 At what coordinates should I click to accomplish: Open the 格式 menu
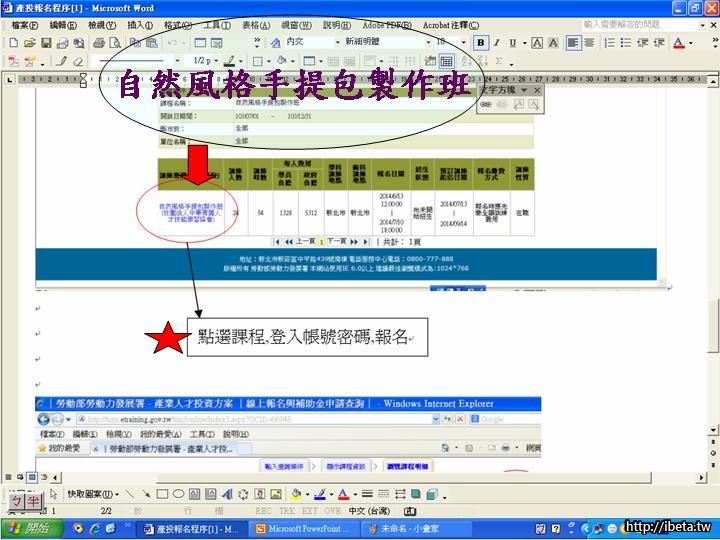[177, 24]
